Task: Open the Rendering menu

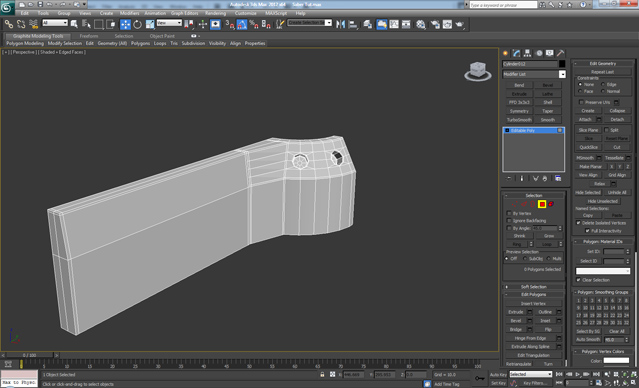Action: click(216, 13)
